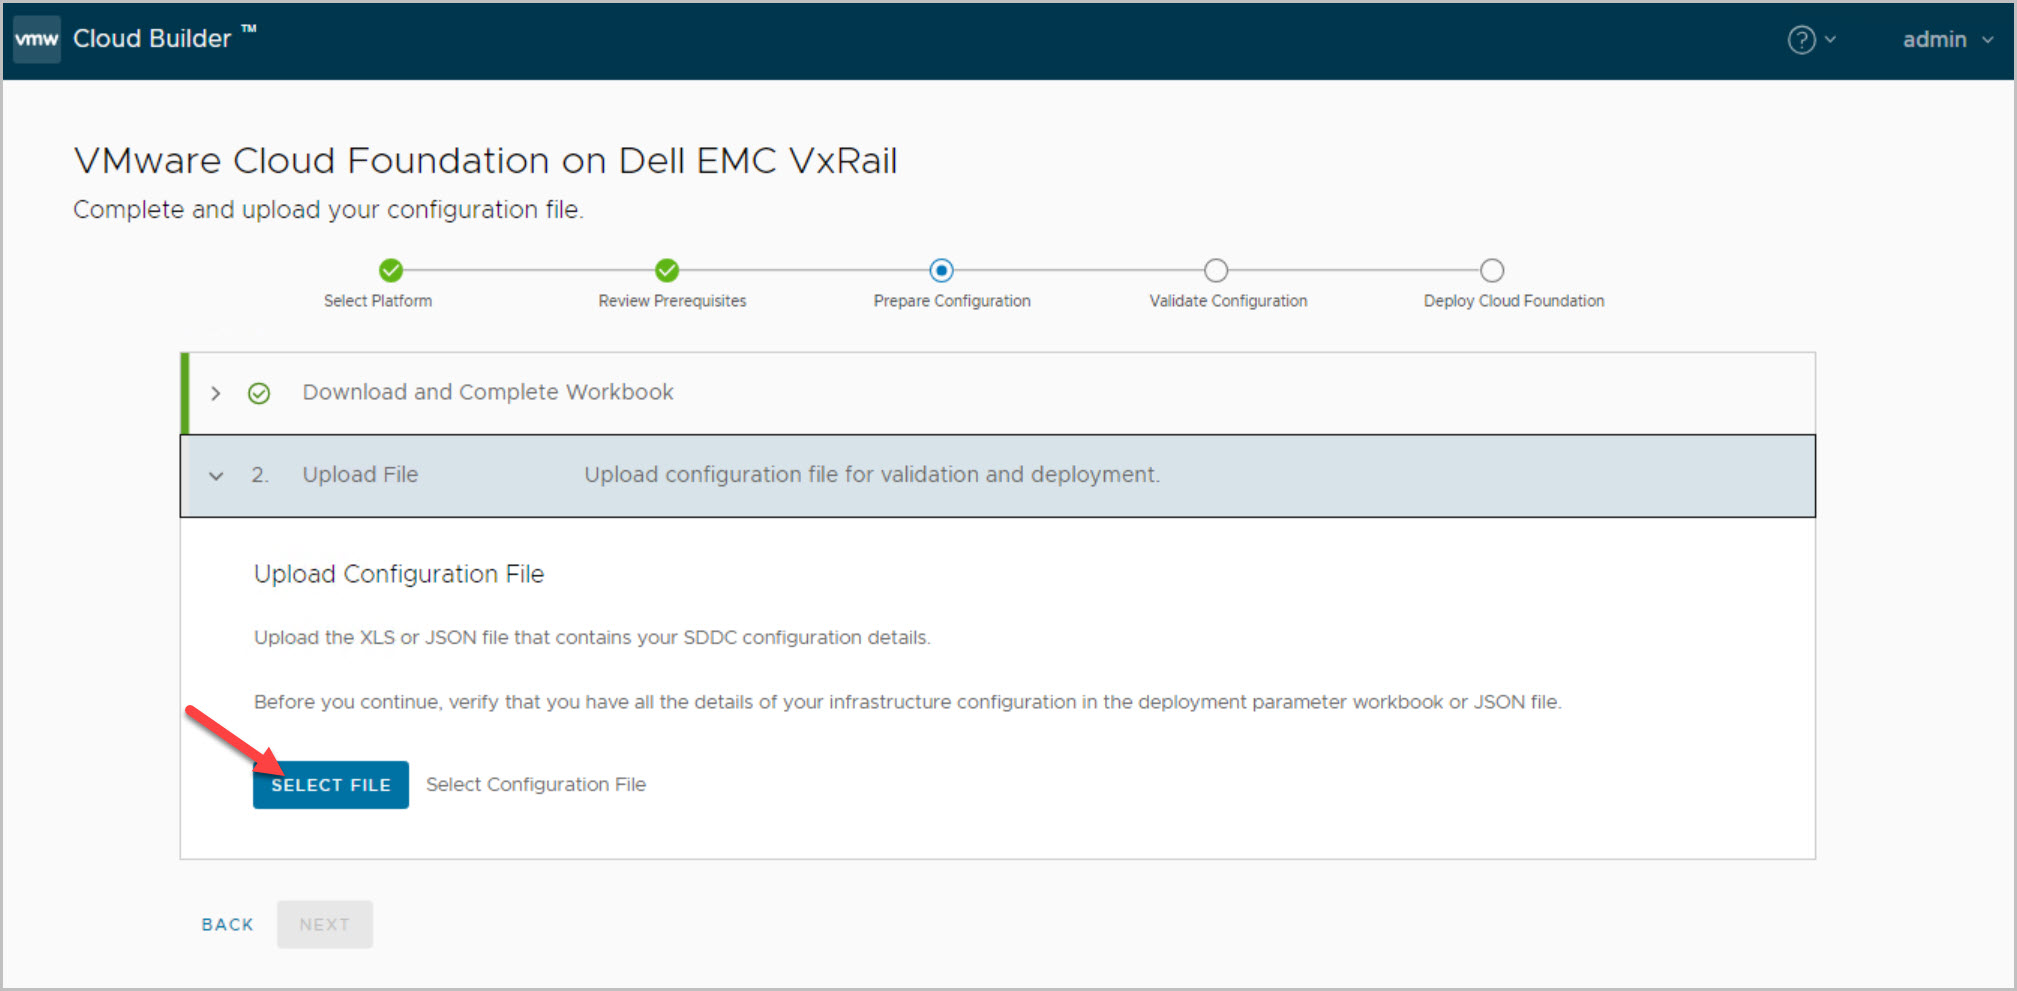Click the Review Prerequisites green checkmark step
Image resolution: width=2017 pixels, height=991 pixels.
pyautogui.click(x=667, y=270)
